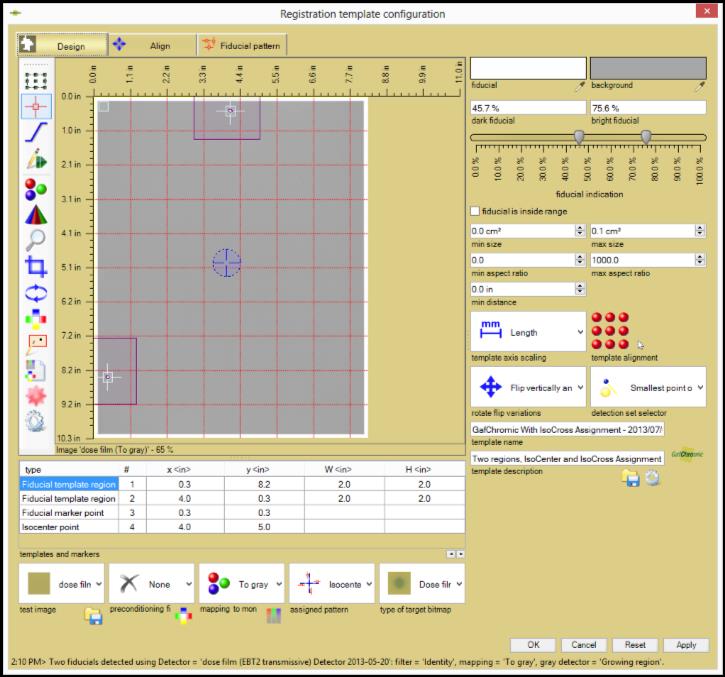Open the test image dropdown
Image resolution: width=725 pixels, height=677 pixels.
61,584
